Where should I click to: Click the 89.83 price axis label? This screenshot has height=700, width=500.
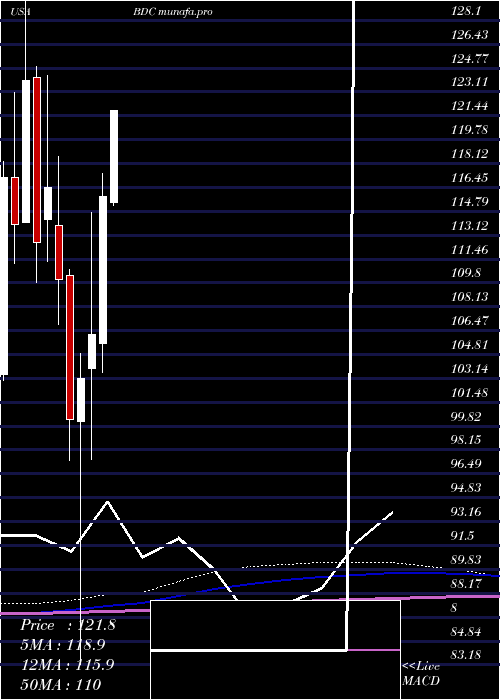click(x=467, y=559)
